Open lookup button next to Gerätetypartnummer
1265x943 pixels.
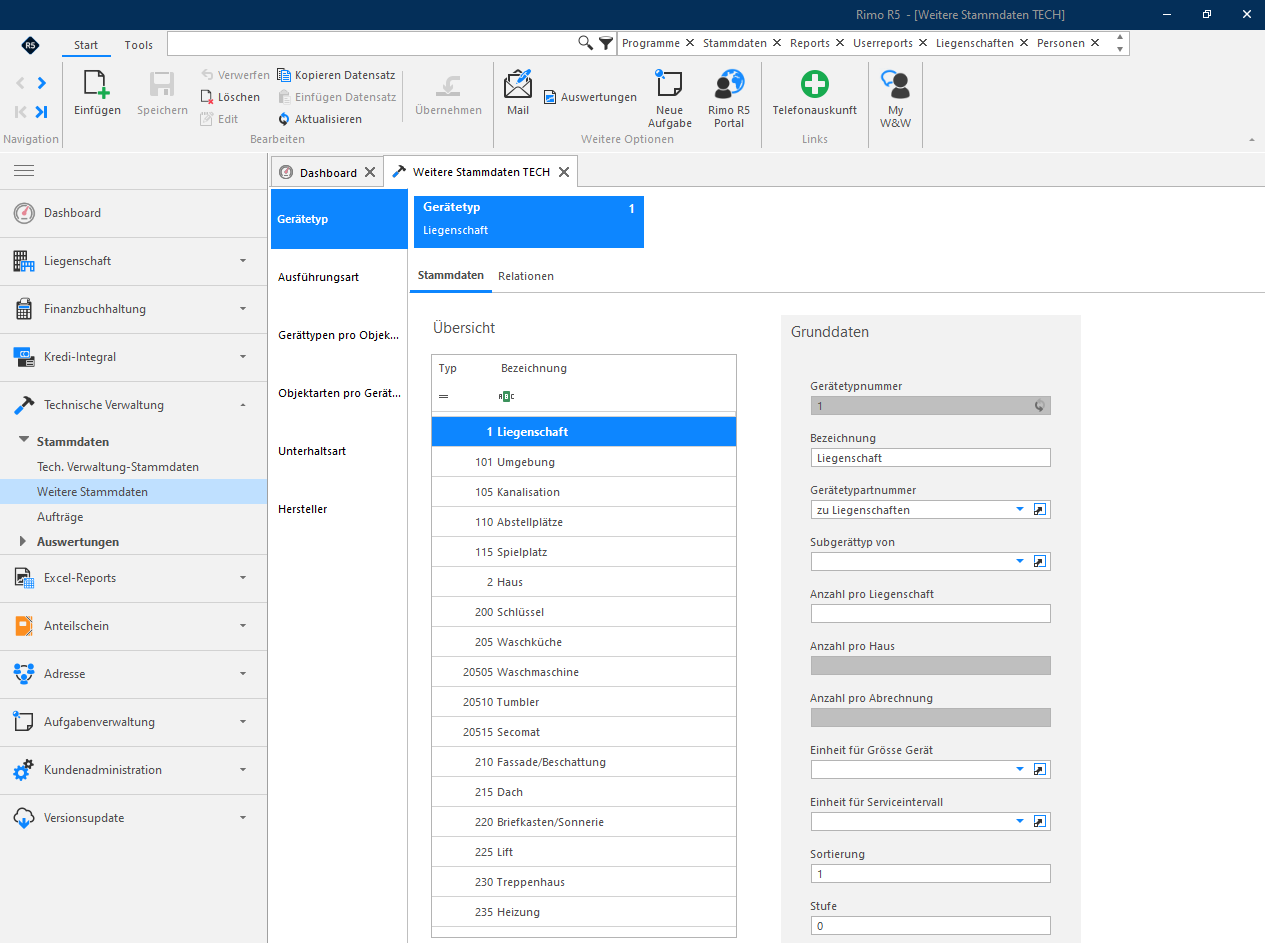coord(1040,510)
